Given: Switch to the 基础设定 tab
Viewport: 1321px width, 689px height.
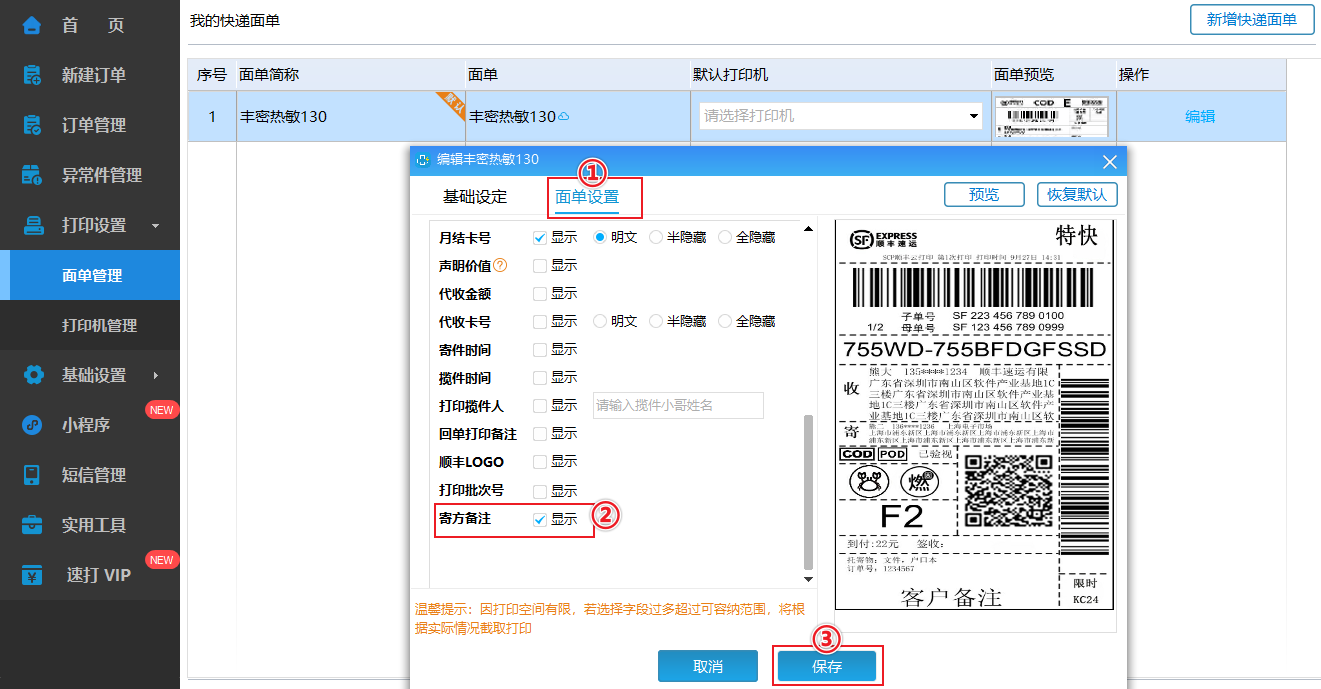Looking at the screenshot, I should click(475, 197).
